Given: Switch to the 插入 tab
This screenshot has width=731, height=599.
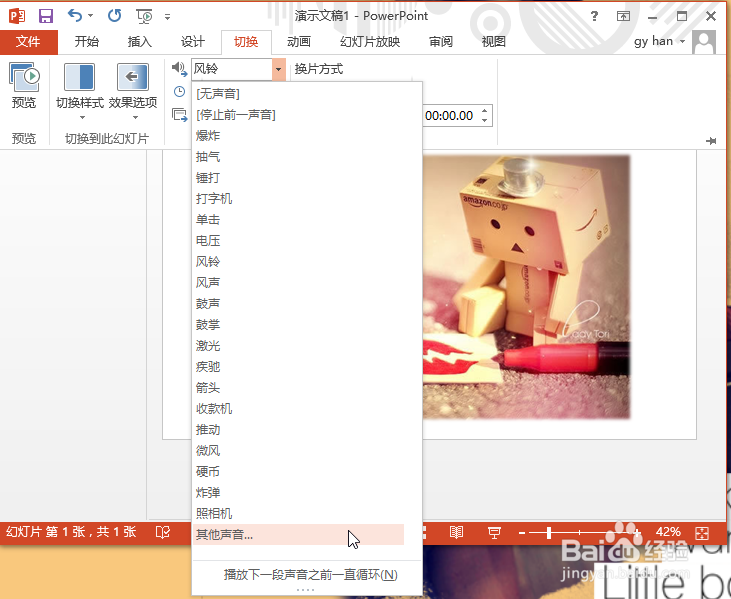Looking at the screenshot, I should (x=139, y=42).
